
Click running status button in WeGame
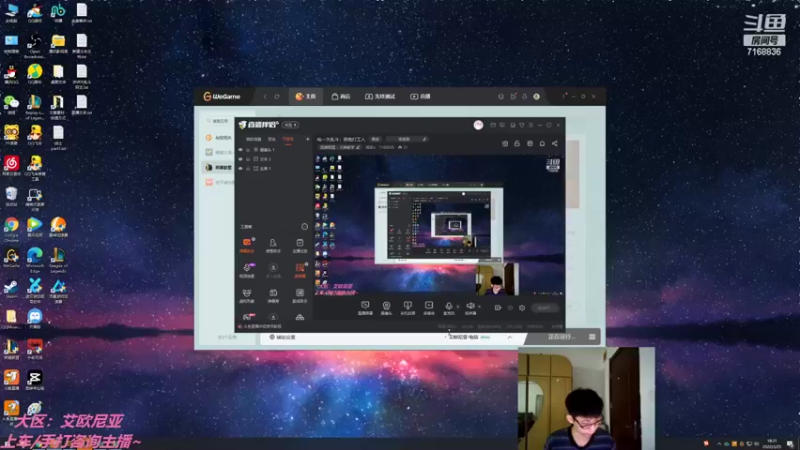pyautogui.click(x=561, y=337)
